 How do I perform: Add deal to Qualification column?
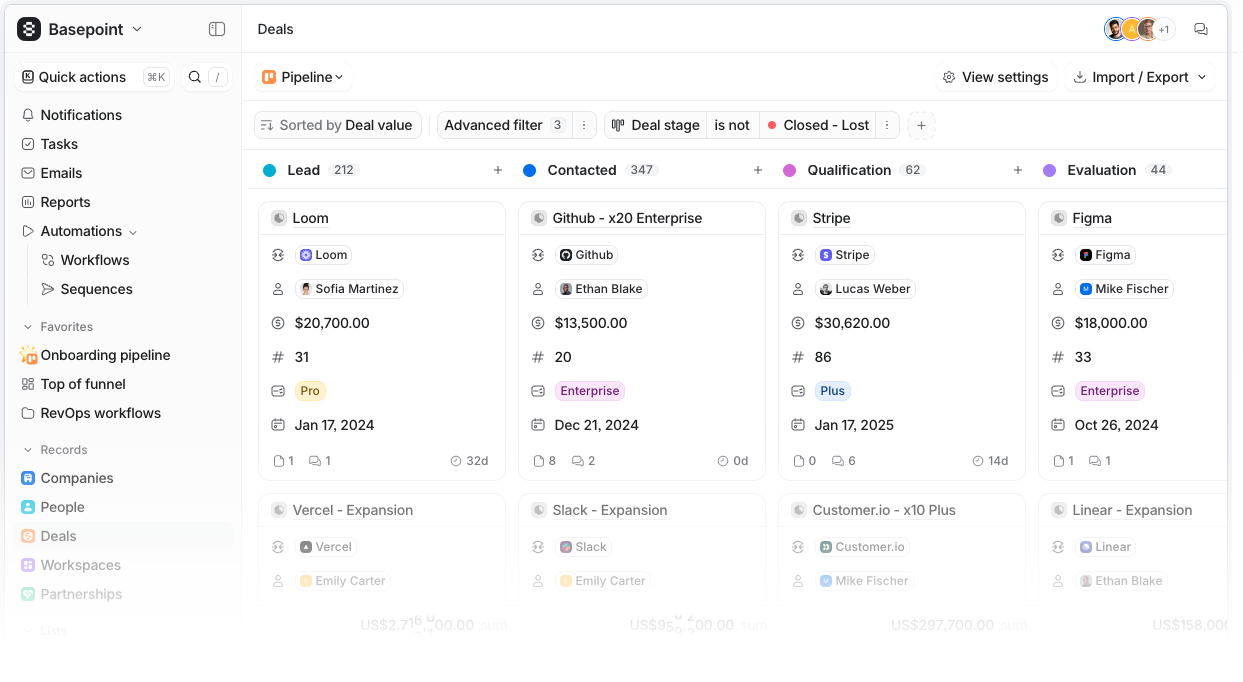click(1018, 170)
